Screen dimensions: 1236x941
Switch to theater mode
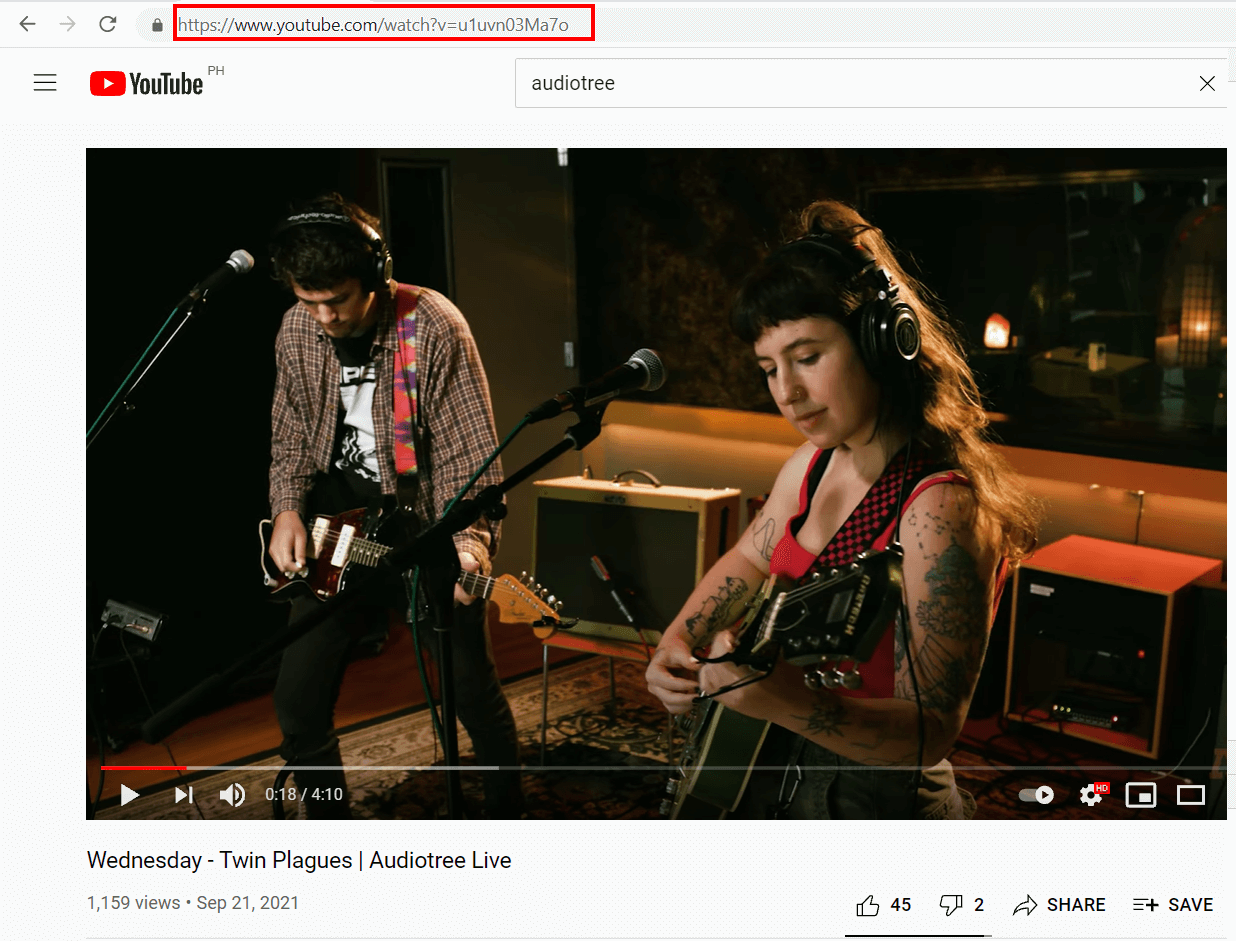click(x=1191, y=795)
